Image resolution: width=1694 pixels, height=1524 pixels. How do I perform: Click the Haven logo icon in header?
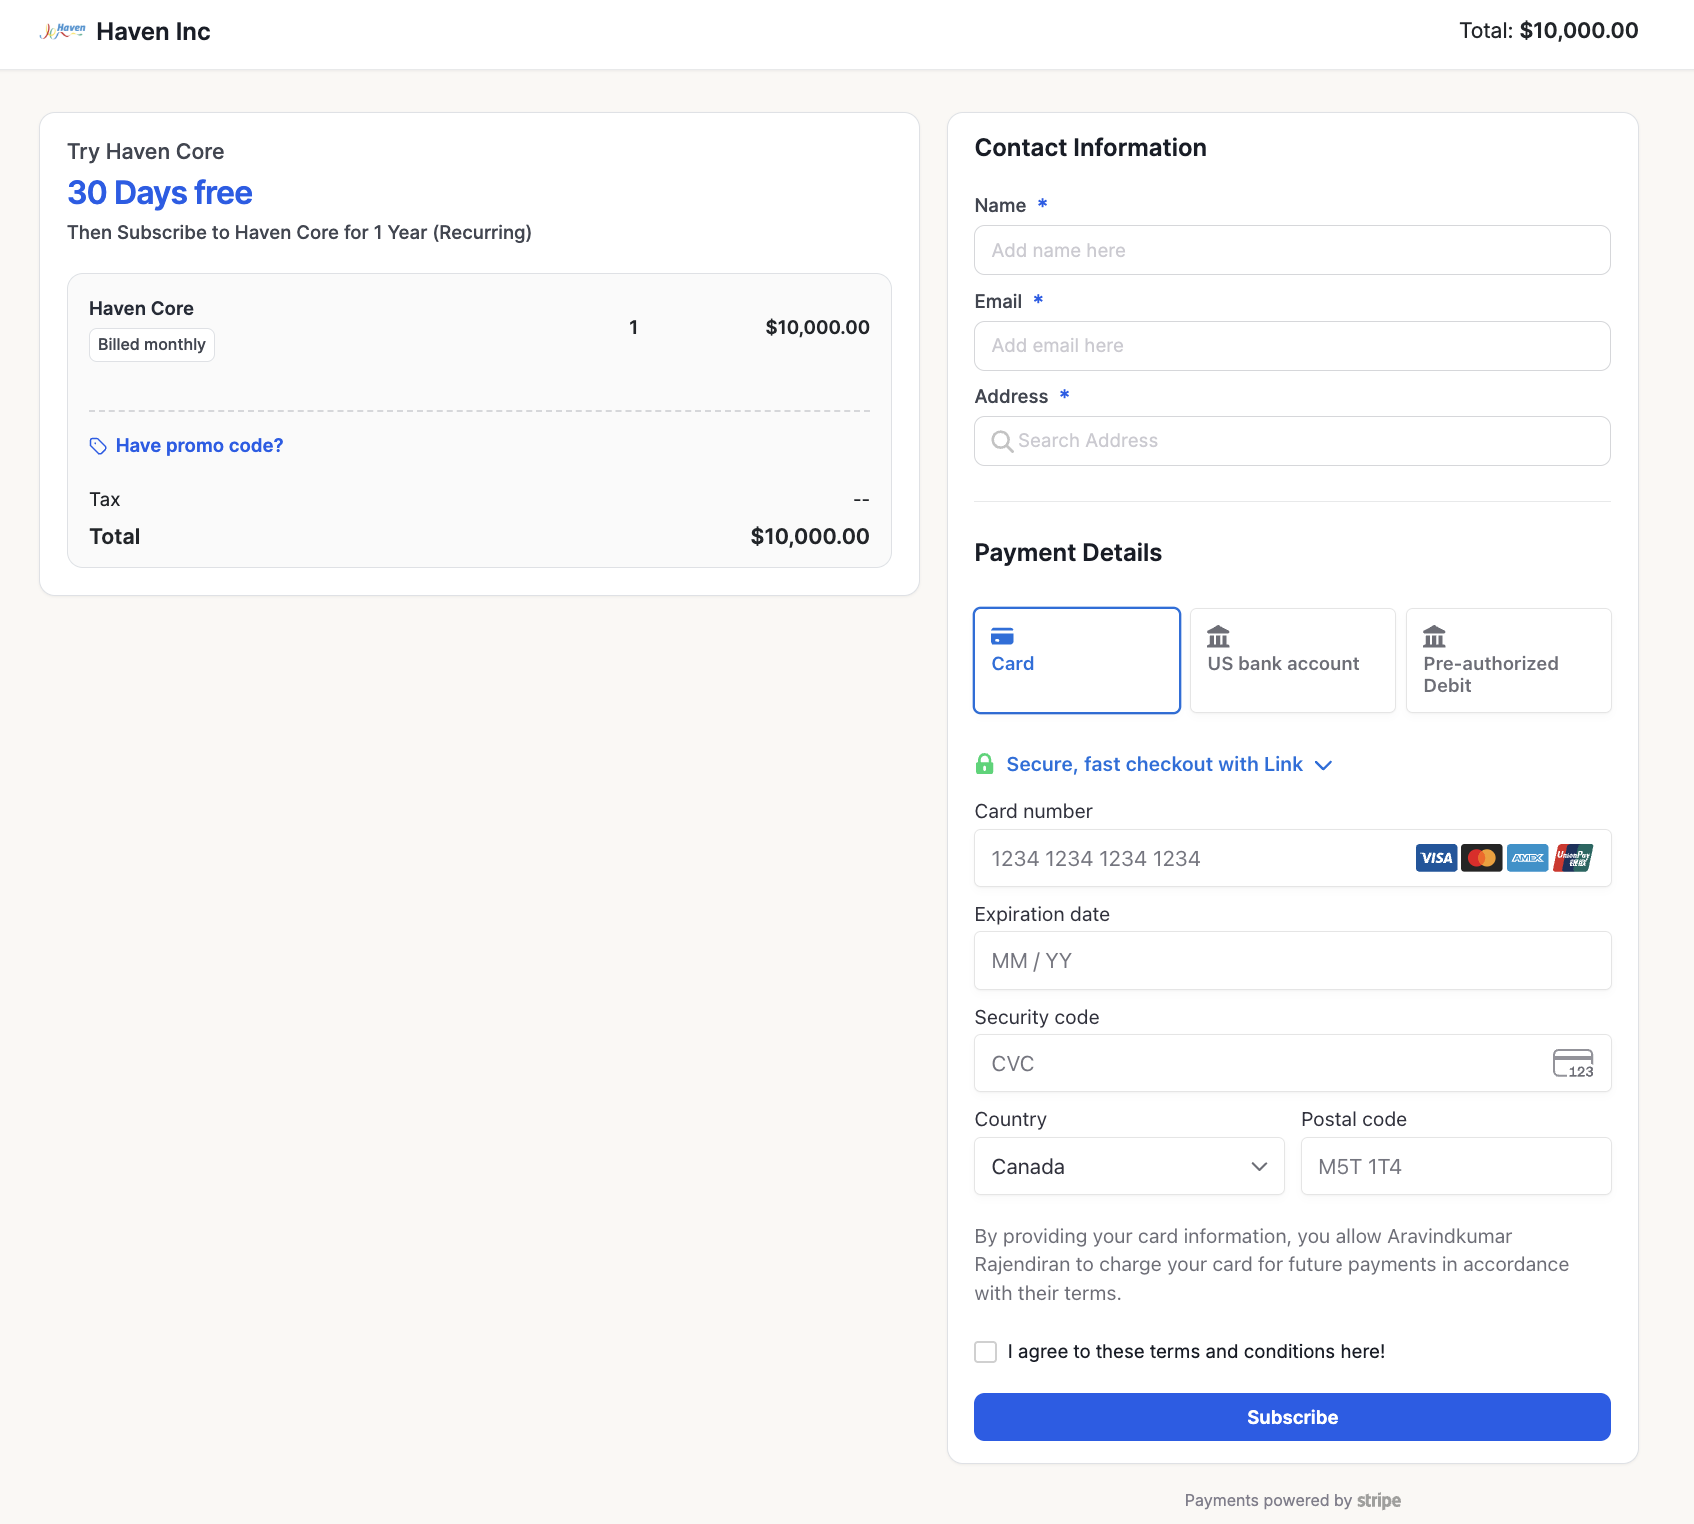coord(62,31)
